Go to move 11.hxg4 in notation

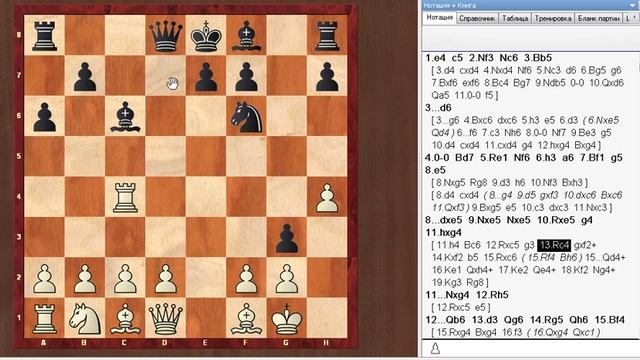click(x=443, y=233)
